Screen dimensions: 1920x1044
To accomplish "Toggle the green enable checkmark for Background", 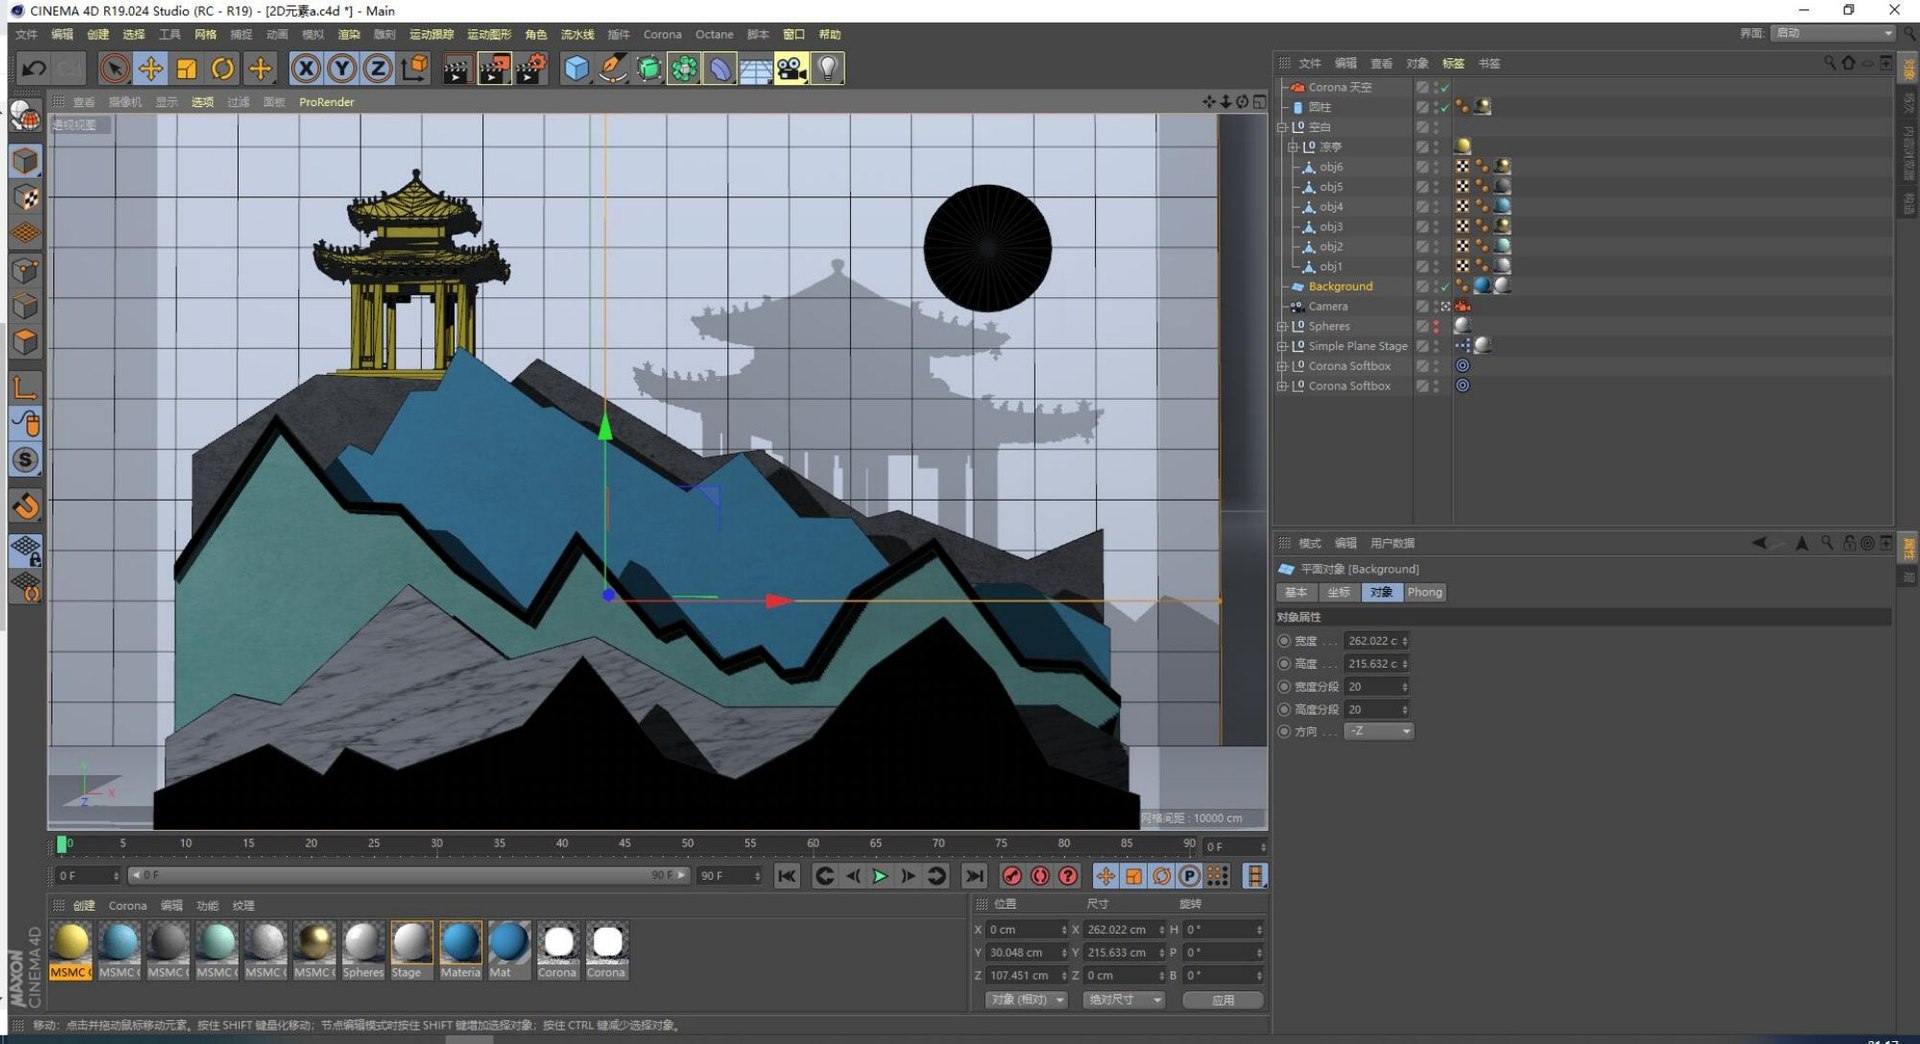I will click(x=1445, y=287).
